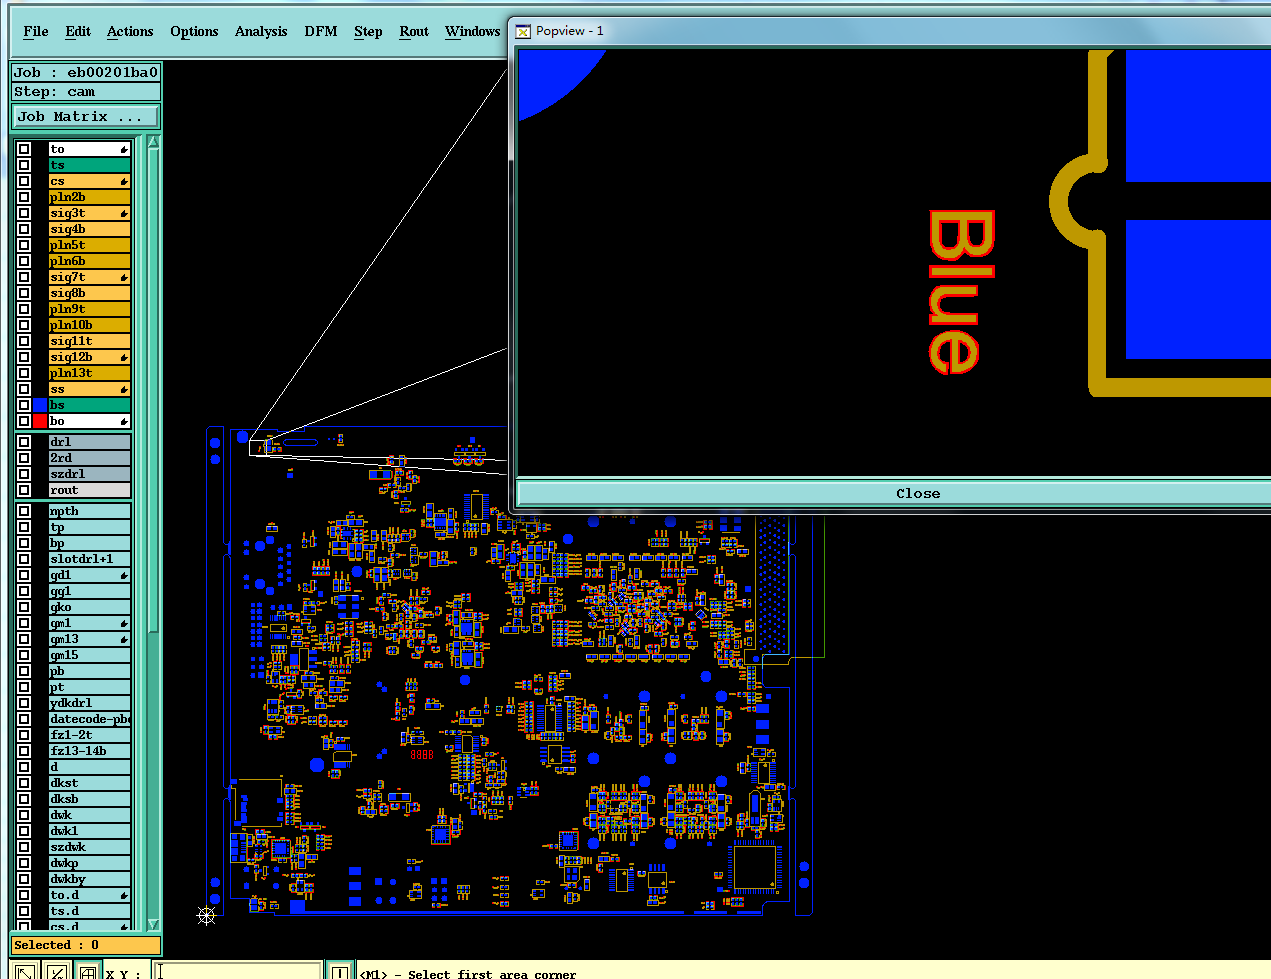Open the Step menu
The width and height of the screenshot is (1271, 979).
tap(368, 31)
